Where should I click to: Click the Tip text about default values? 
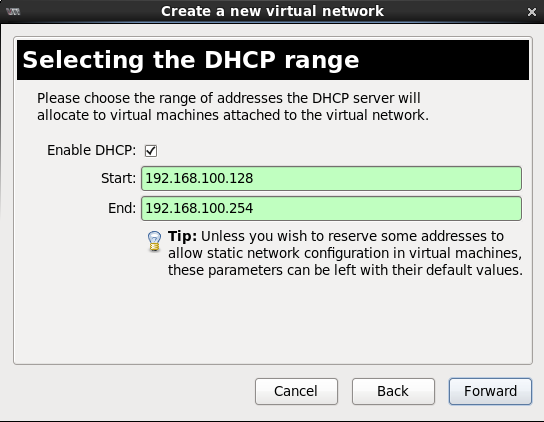pyautogui.click(x=345, y=253)
